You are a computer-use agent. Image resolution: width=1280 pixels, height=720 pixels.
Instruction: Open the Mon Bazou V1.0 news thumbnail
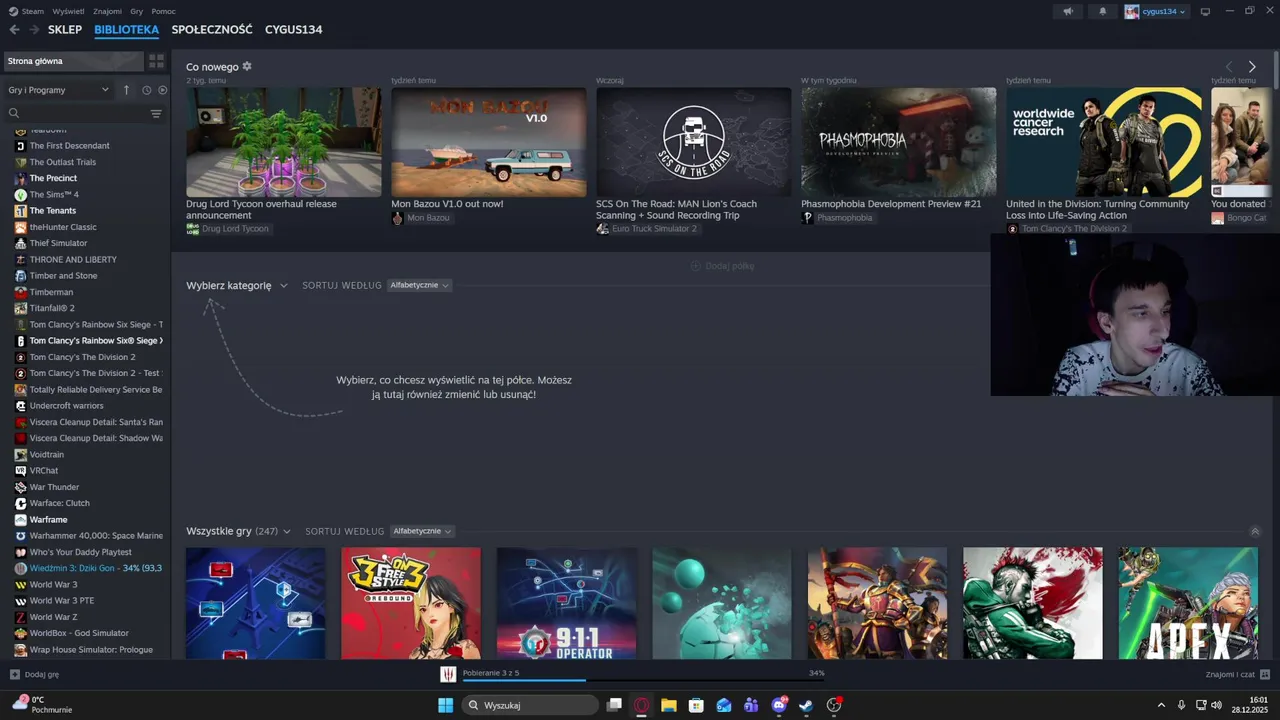click(x=488, y=142)
